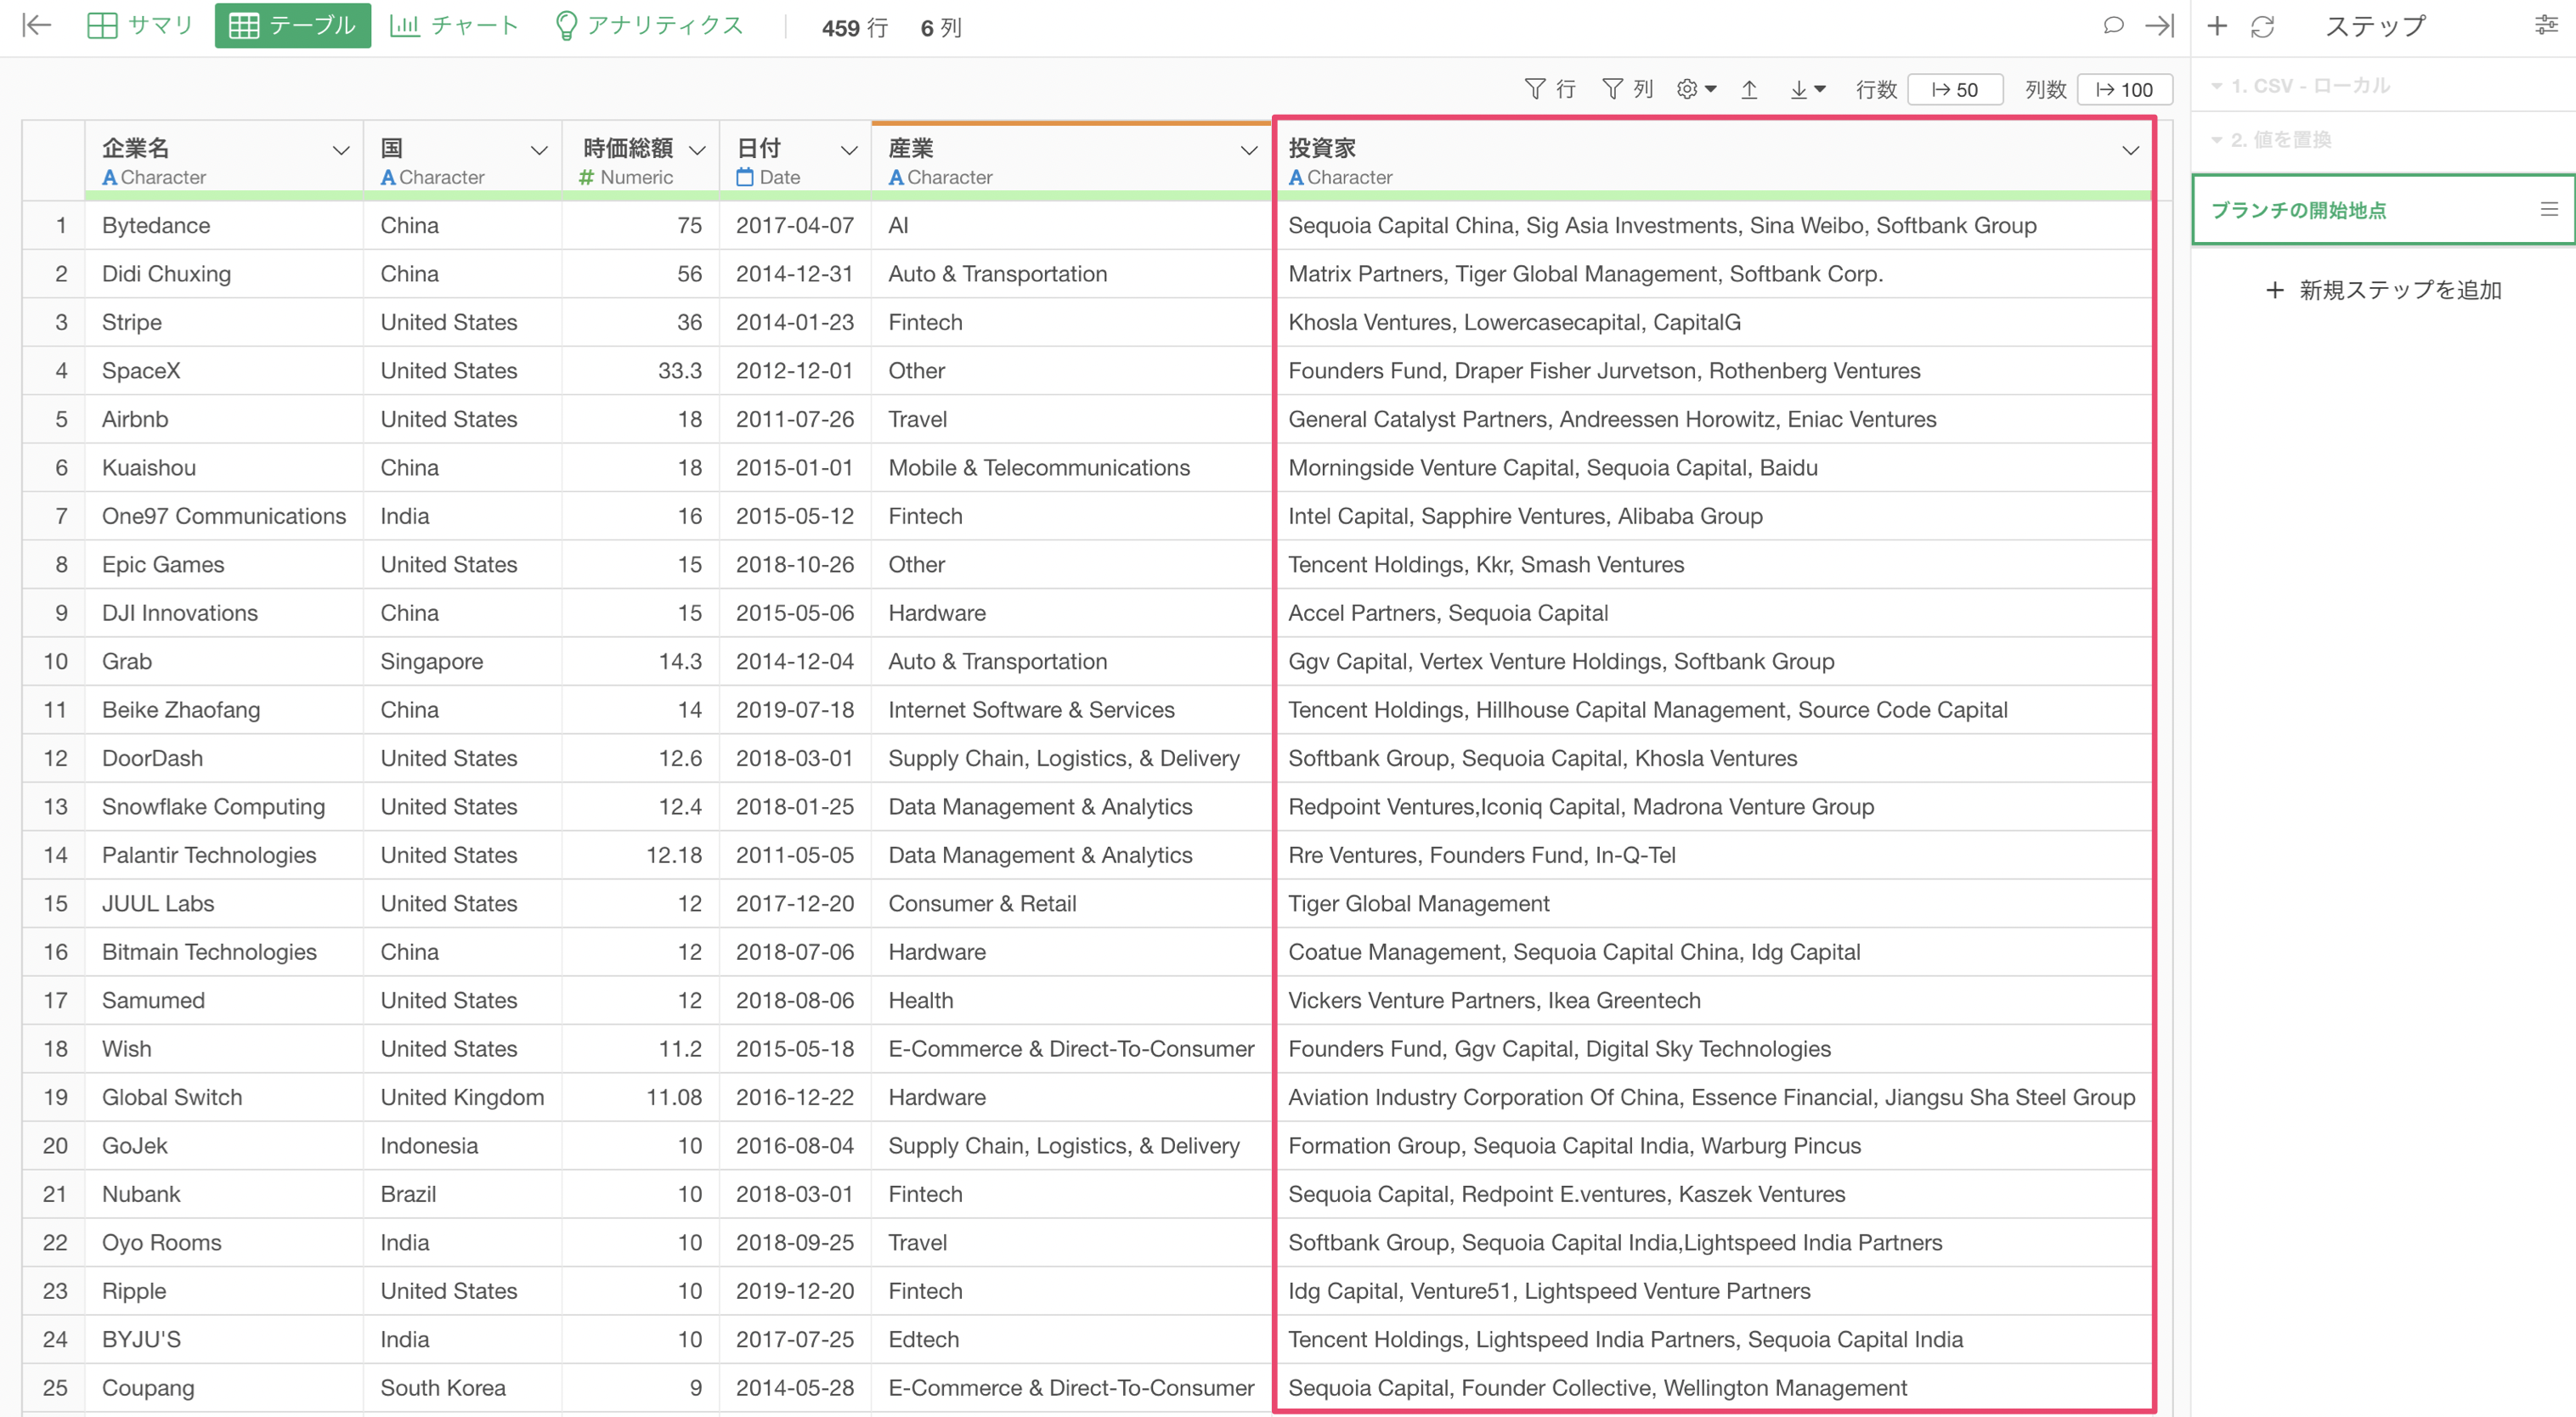
Task: Open the ブランチの開始地点 hamburger menu
Action: pyautogui.click(x=2549, y=209)
